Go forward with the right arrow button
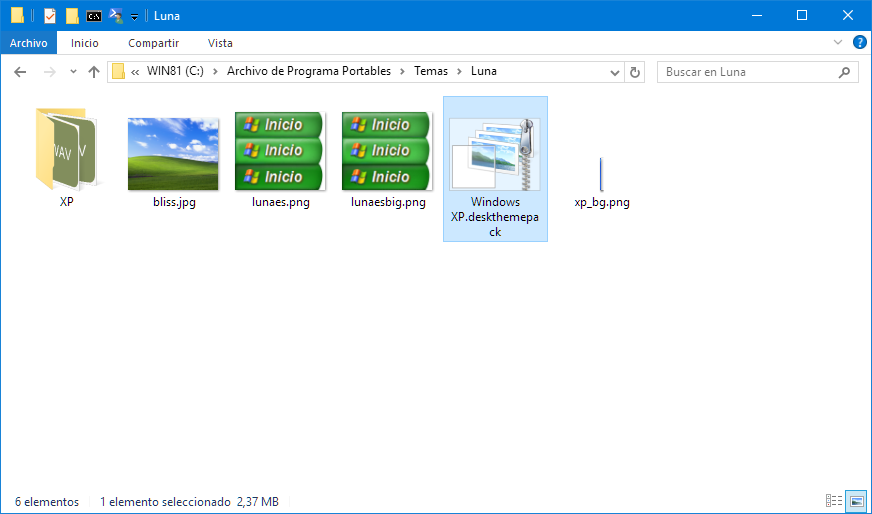 coord(49,72)
